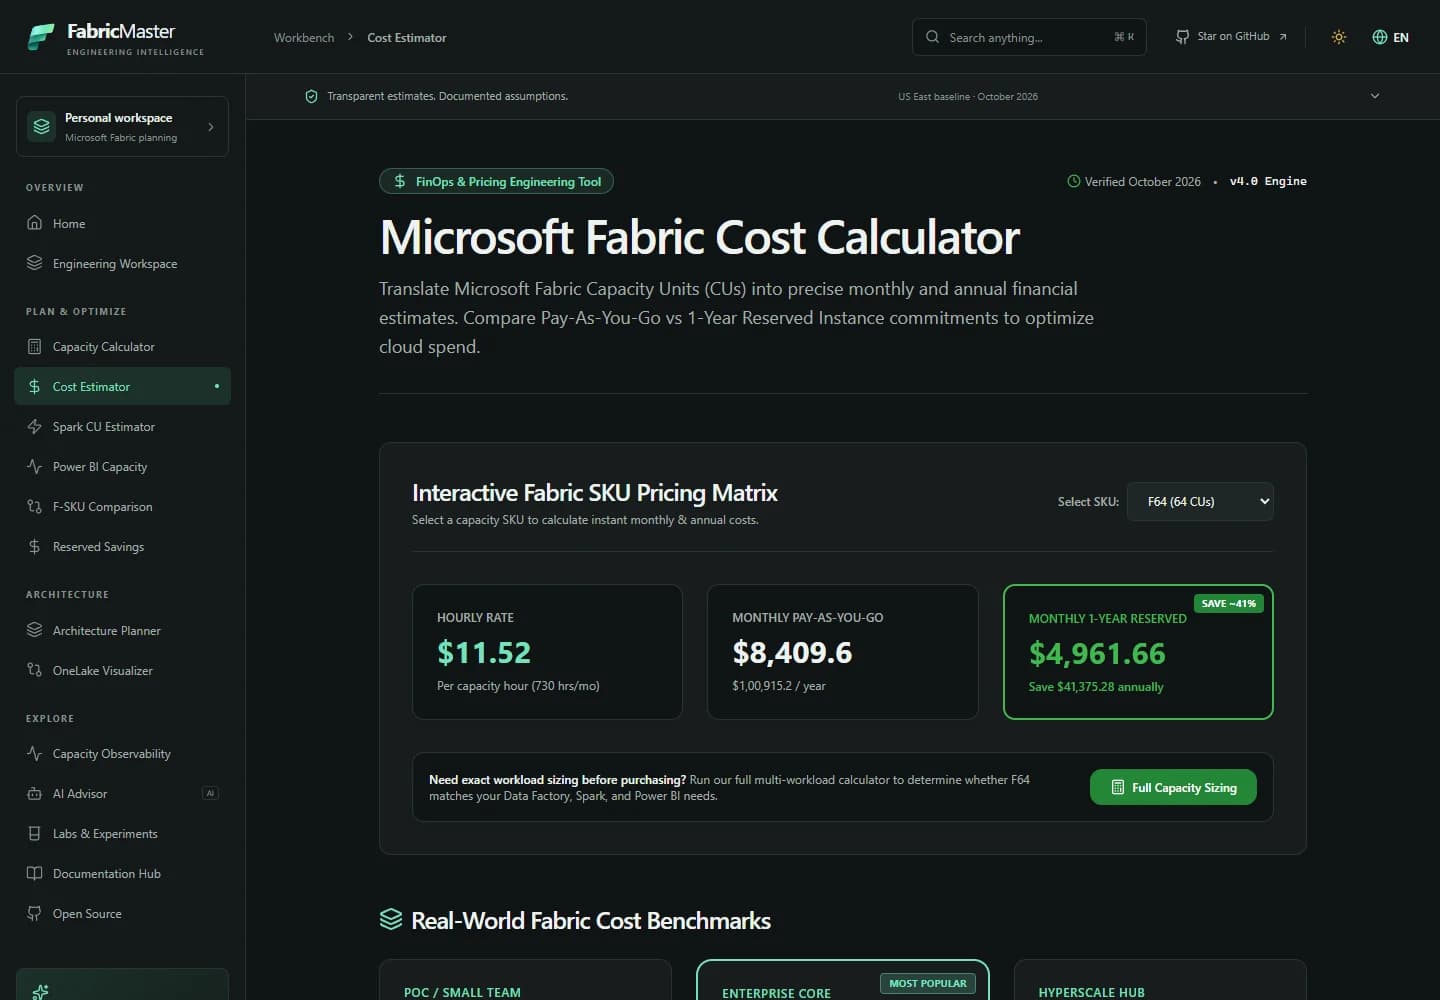
Task: Click the POC / SMALL TEAM card heading
Action: coord(462,992)
